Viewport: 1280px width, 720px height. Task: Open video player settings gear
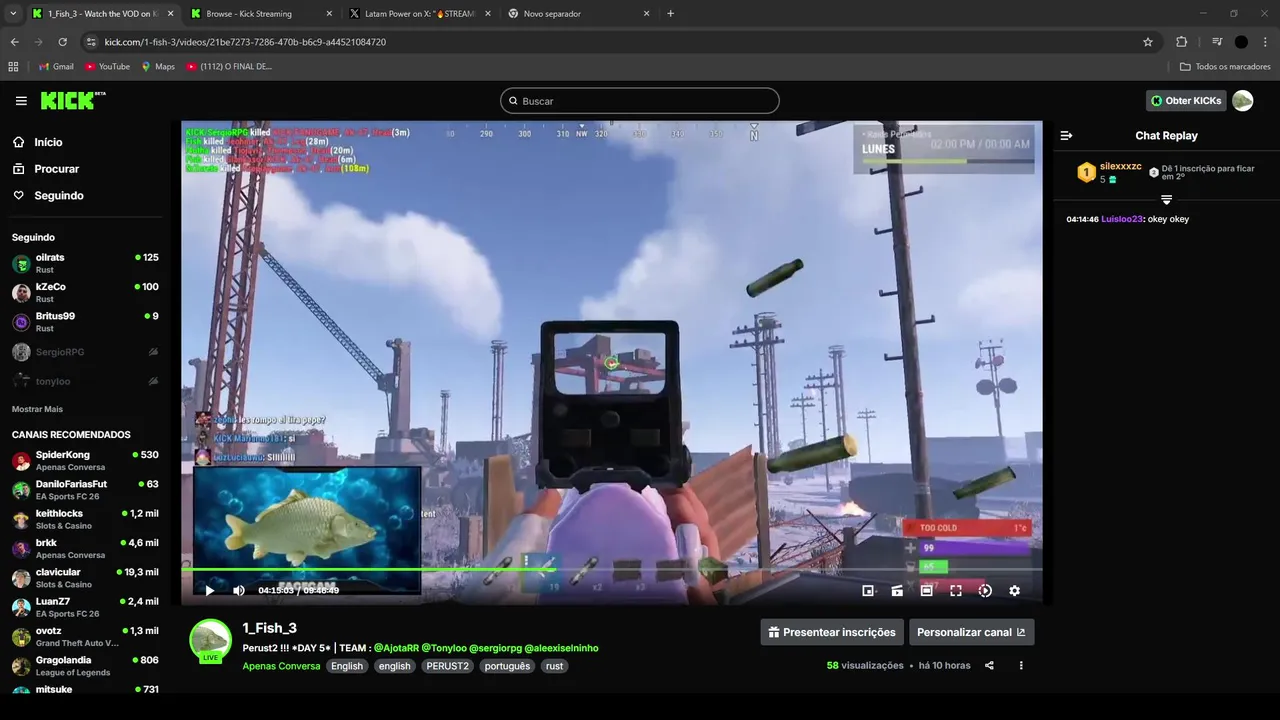[x=1014, y=591]
